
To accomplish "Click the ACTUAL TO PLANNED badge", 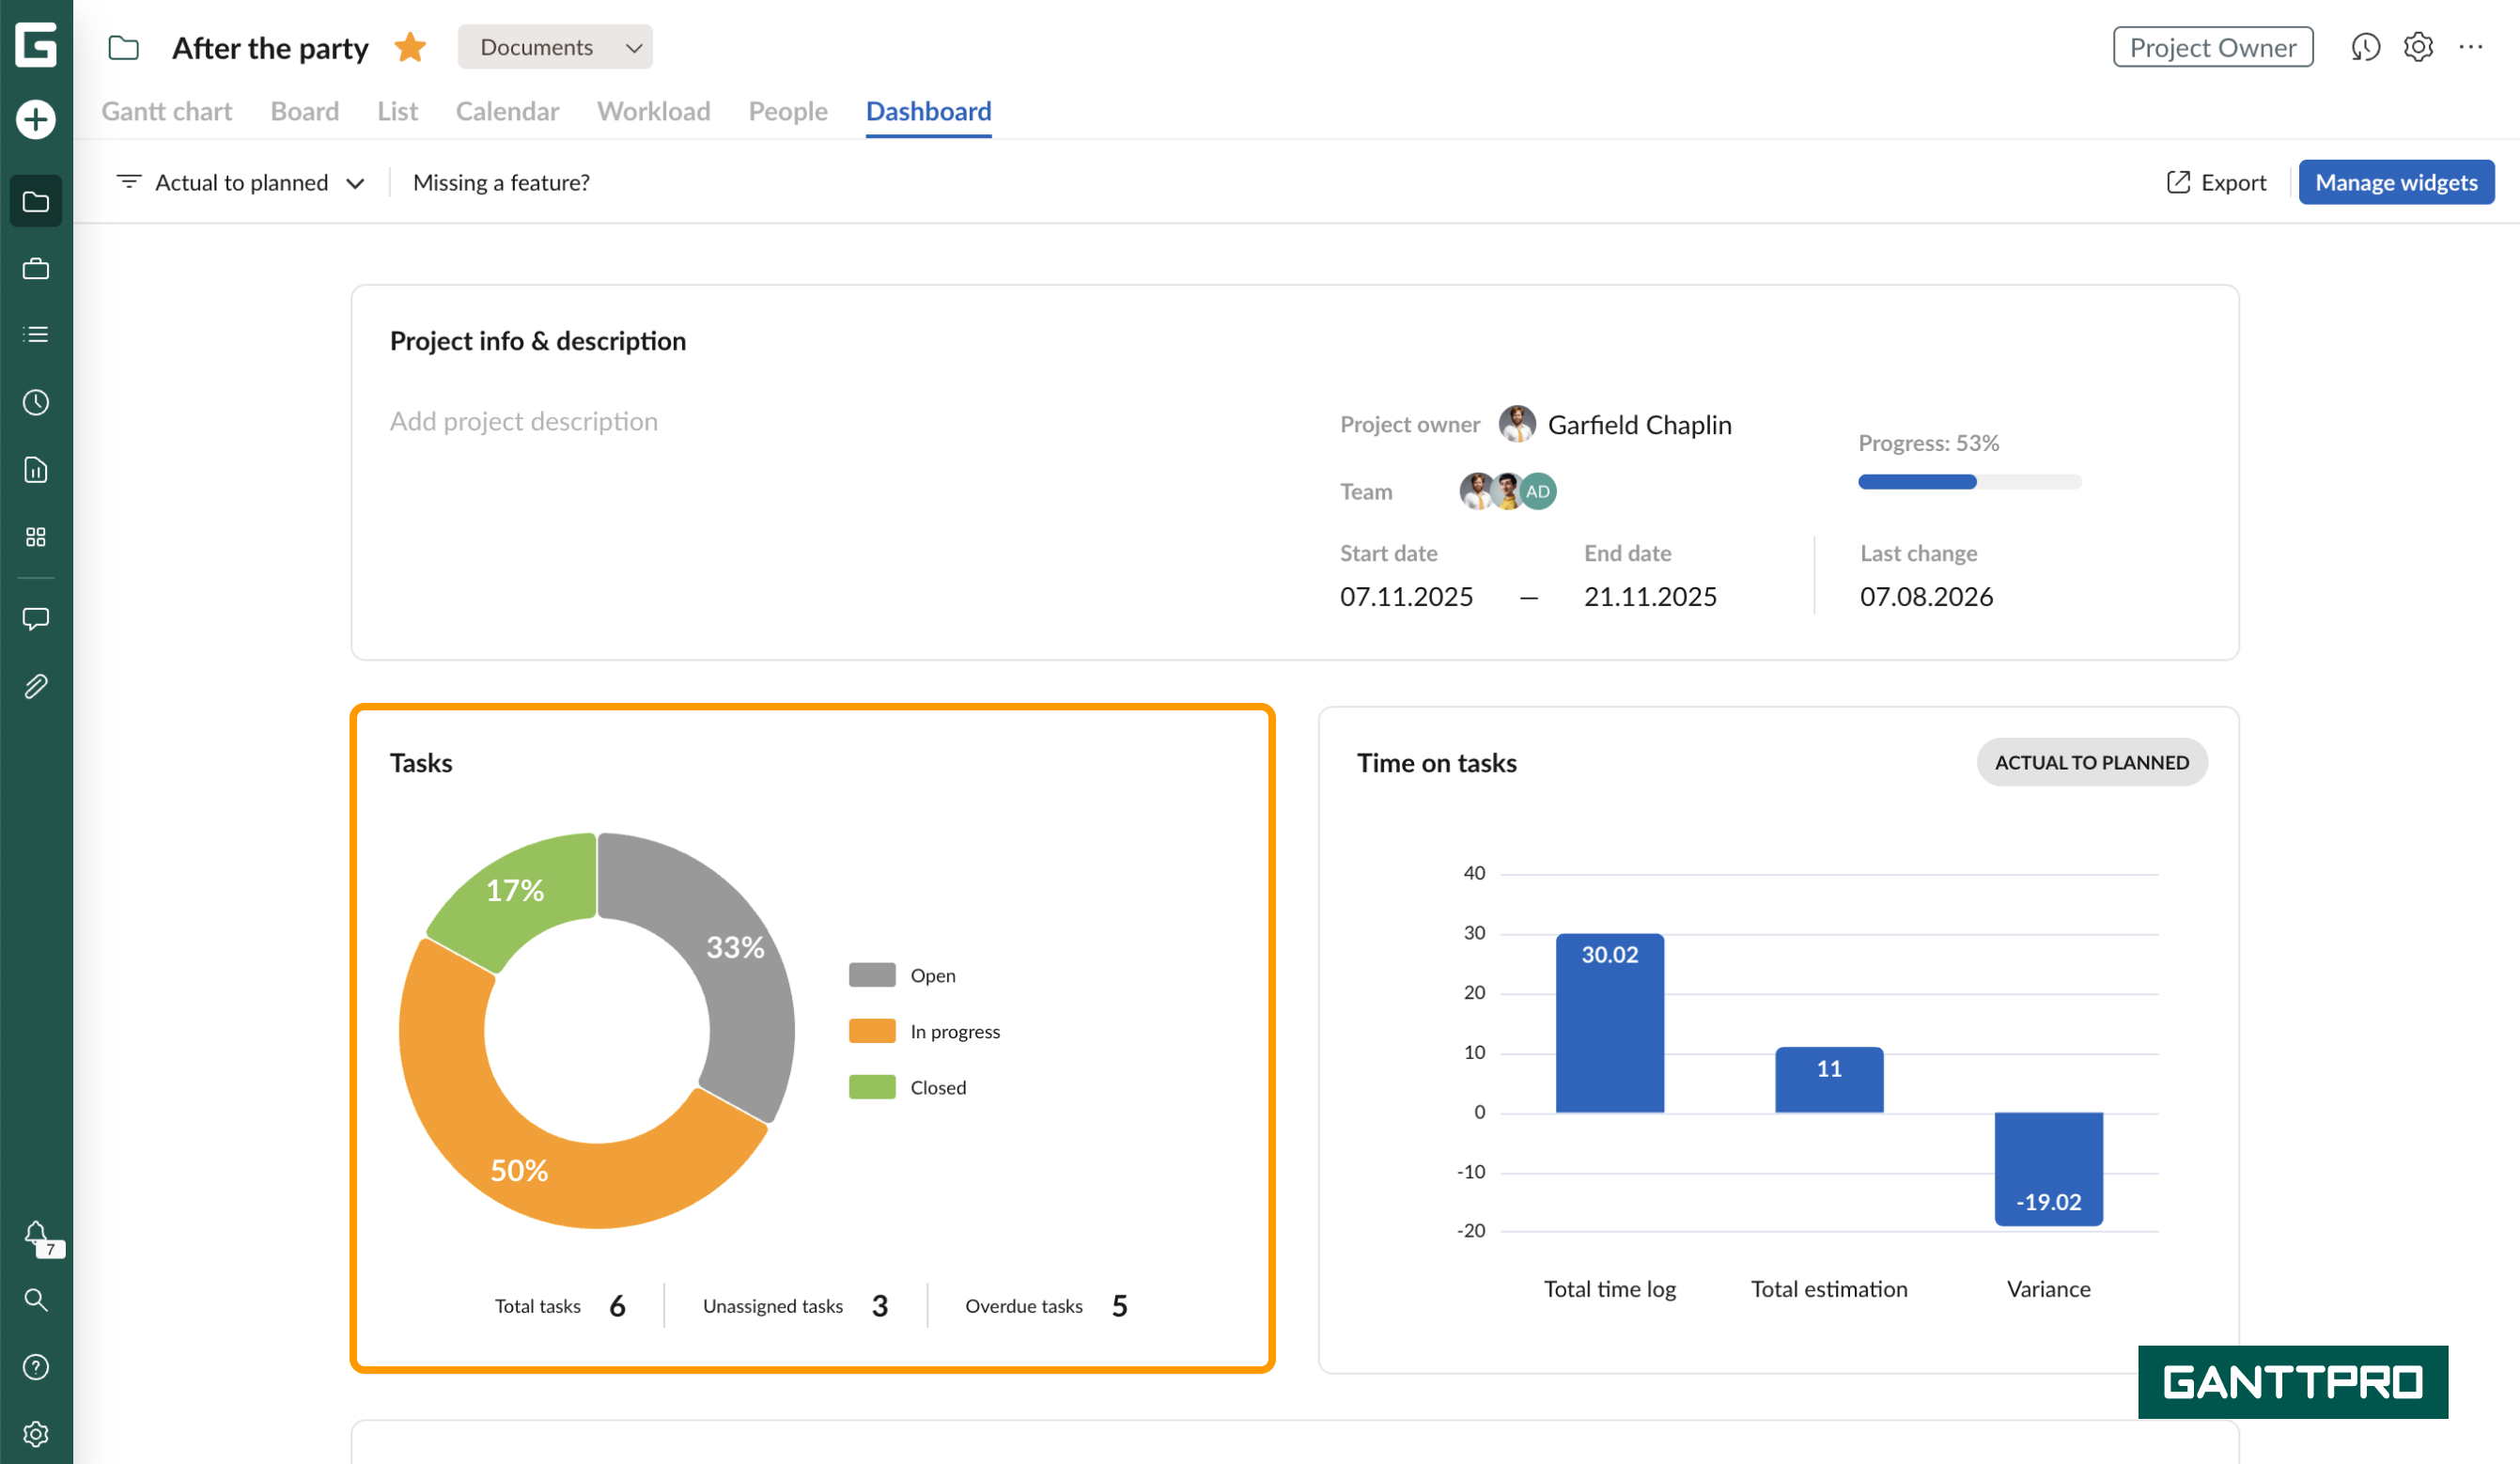I will [x=2092, y=762].
